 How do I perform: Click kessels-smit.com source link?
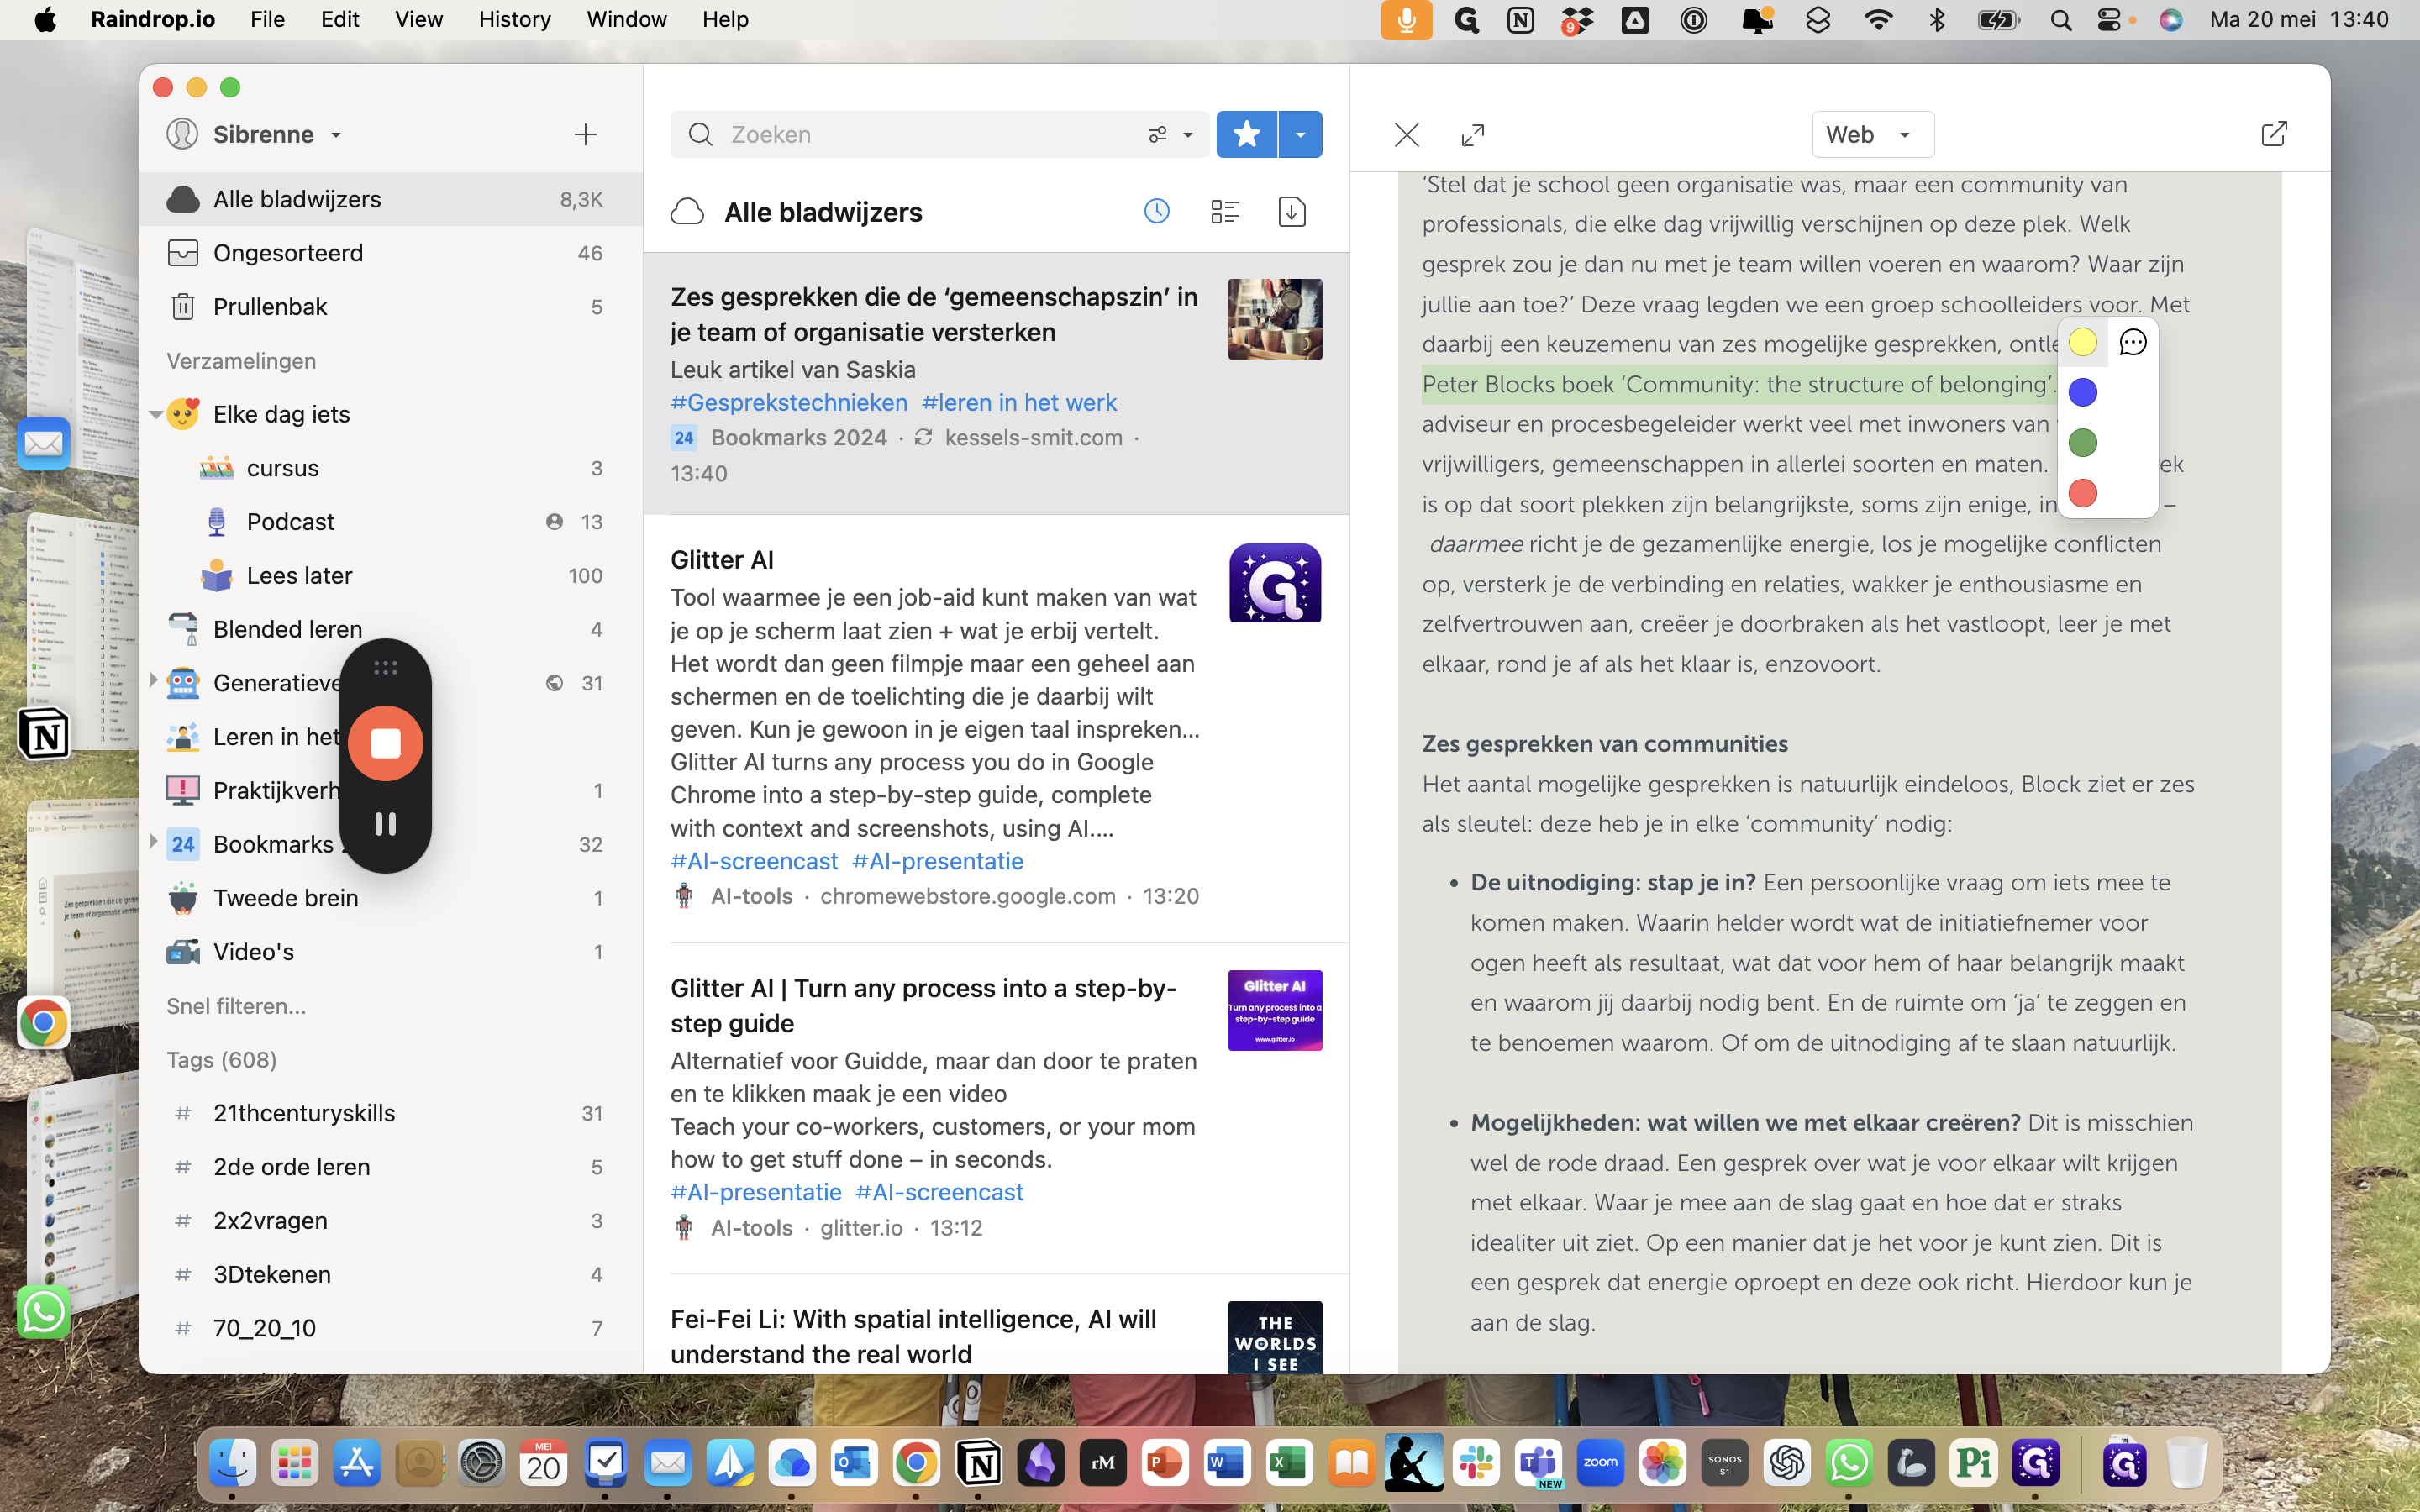click(1033, 438)
